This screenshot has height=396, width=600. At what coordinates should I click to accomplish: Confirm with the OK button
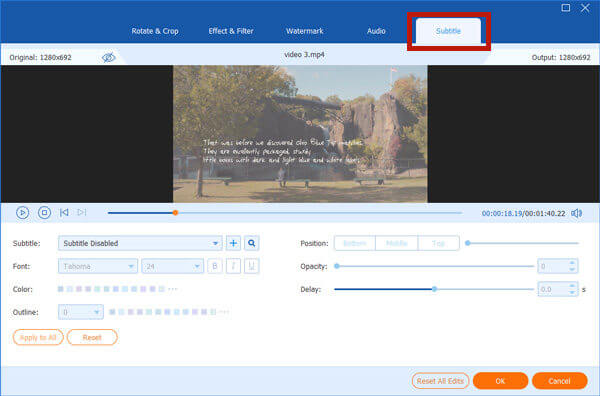click(x=501, y=381)
